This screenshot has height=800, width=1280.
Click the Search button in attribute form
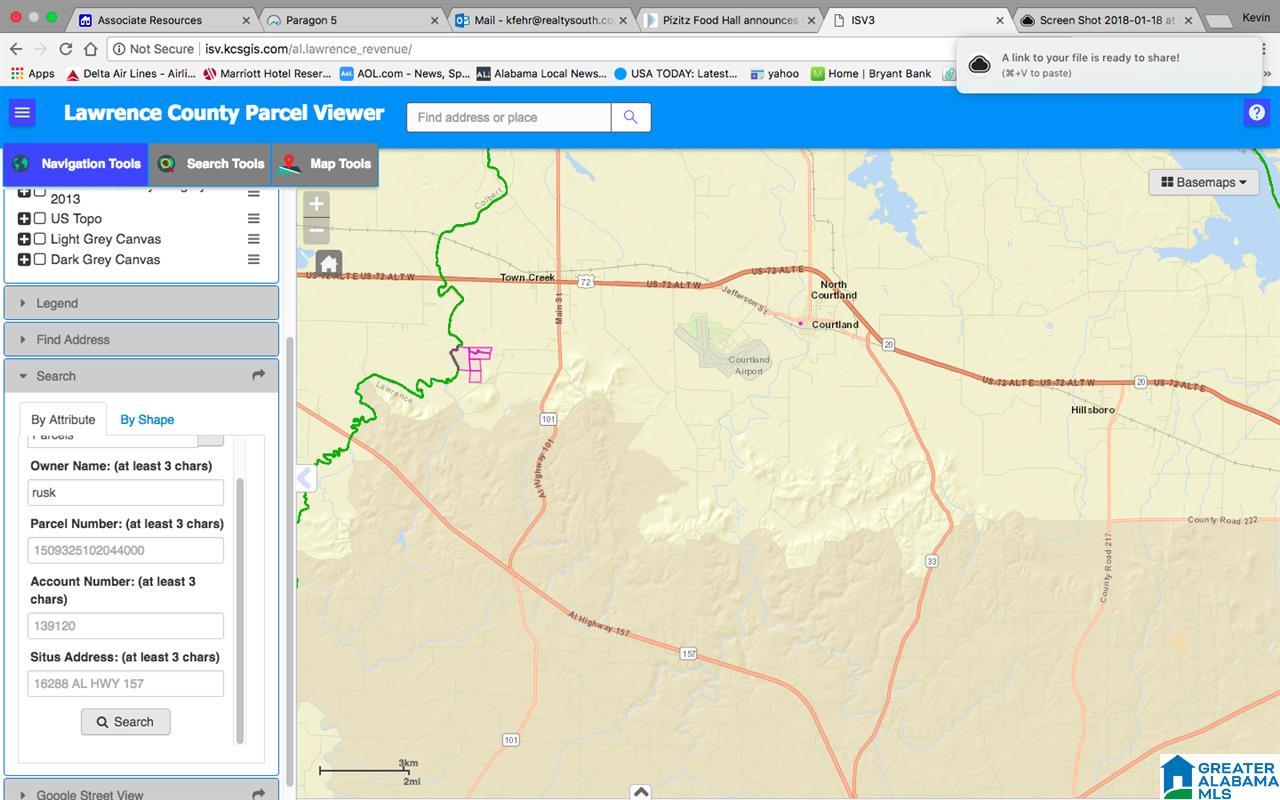pyautogui.click(x=126, y=722)
